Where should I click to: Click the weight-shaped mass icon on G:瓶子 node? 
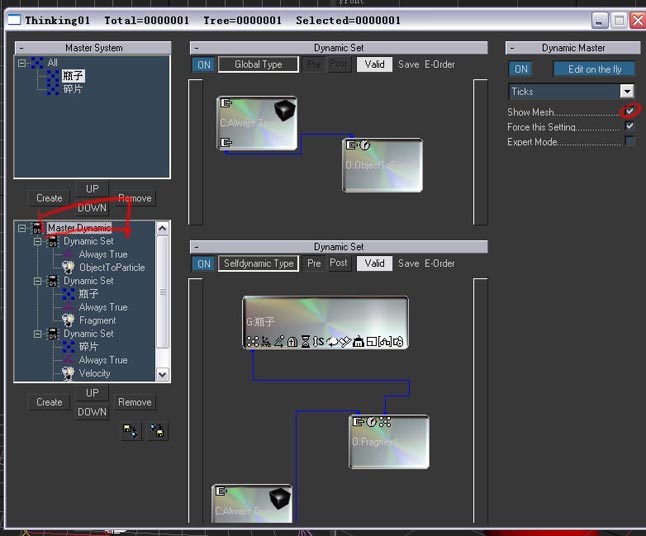(358, 342)
